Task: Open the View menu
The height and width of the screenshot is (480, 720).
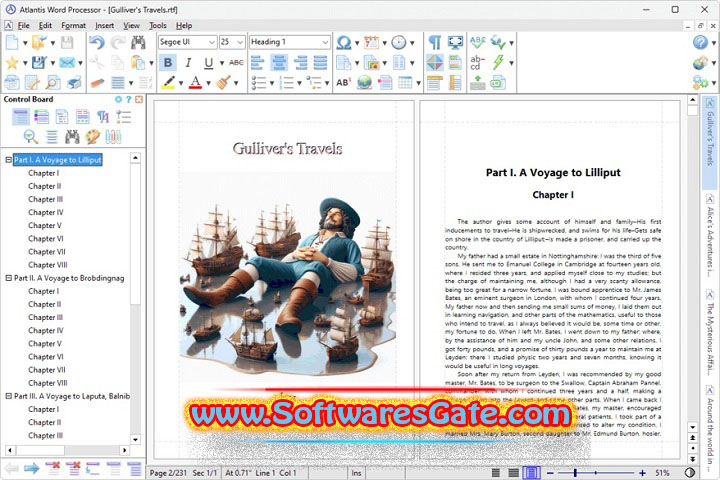Action: click(x=131, y=26)
